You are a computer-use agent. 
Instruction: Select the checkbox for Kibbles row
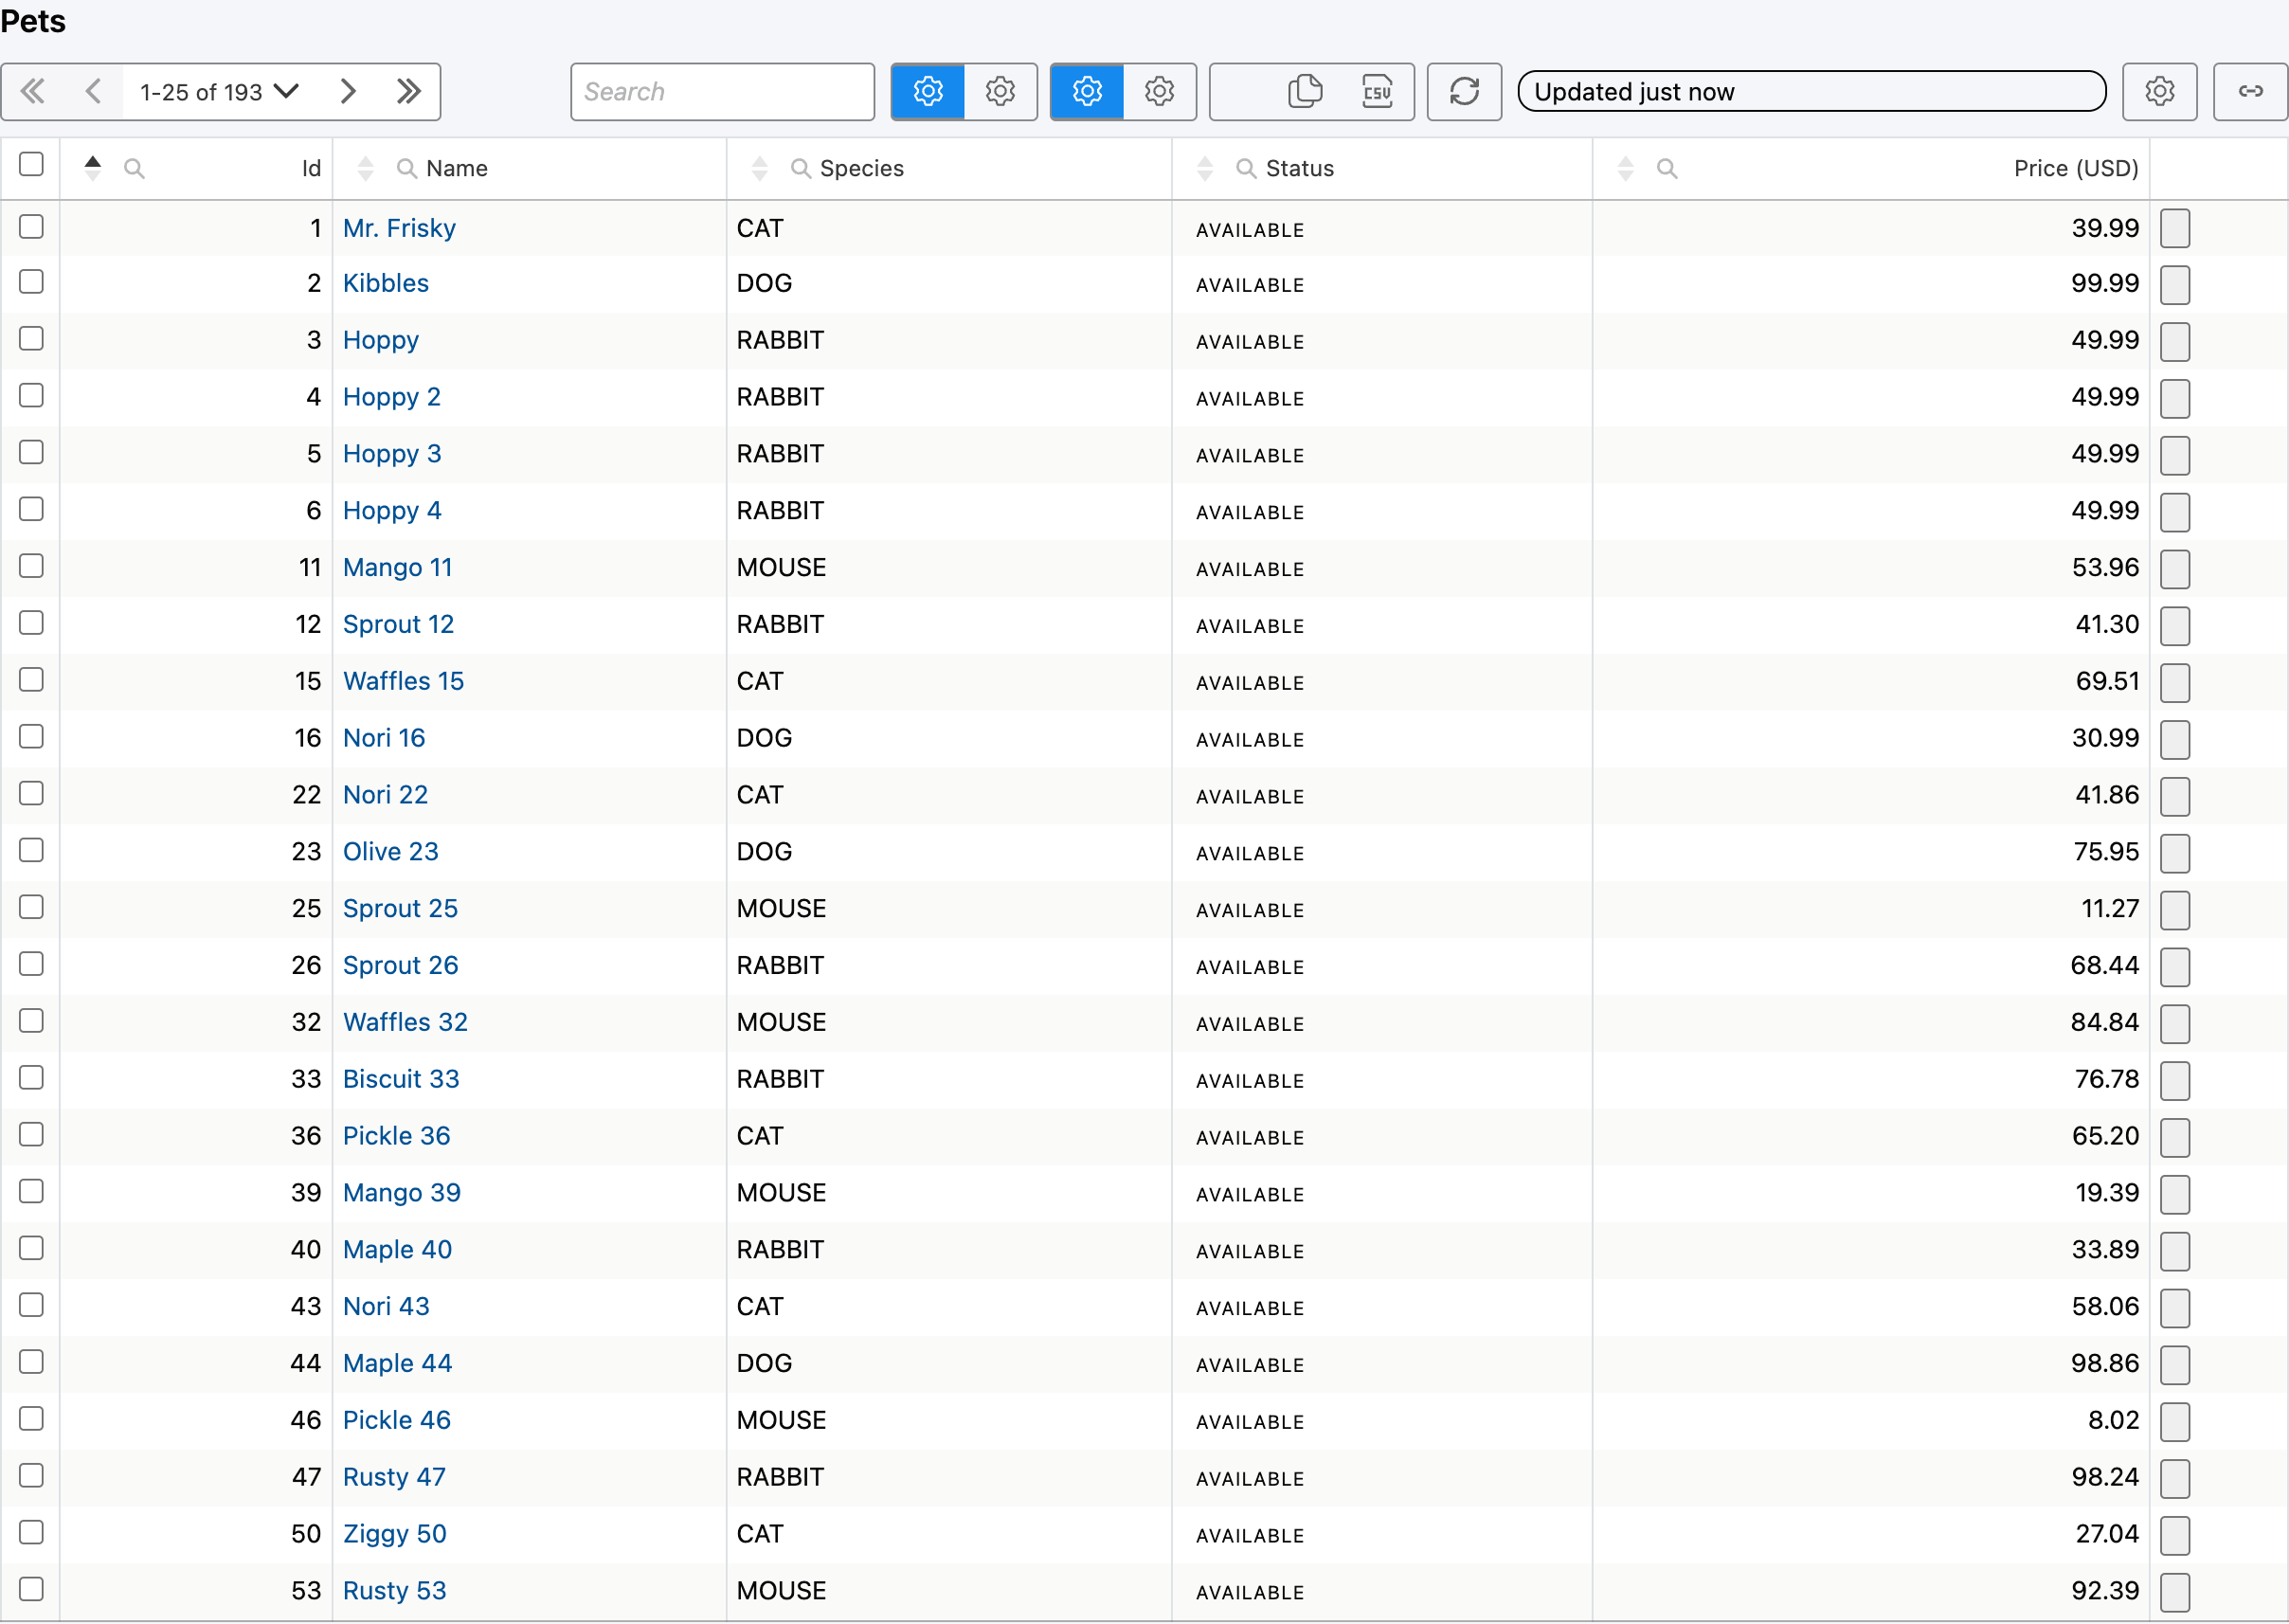31,282
